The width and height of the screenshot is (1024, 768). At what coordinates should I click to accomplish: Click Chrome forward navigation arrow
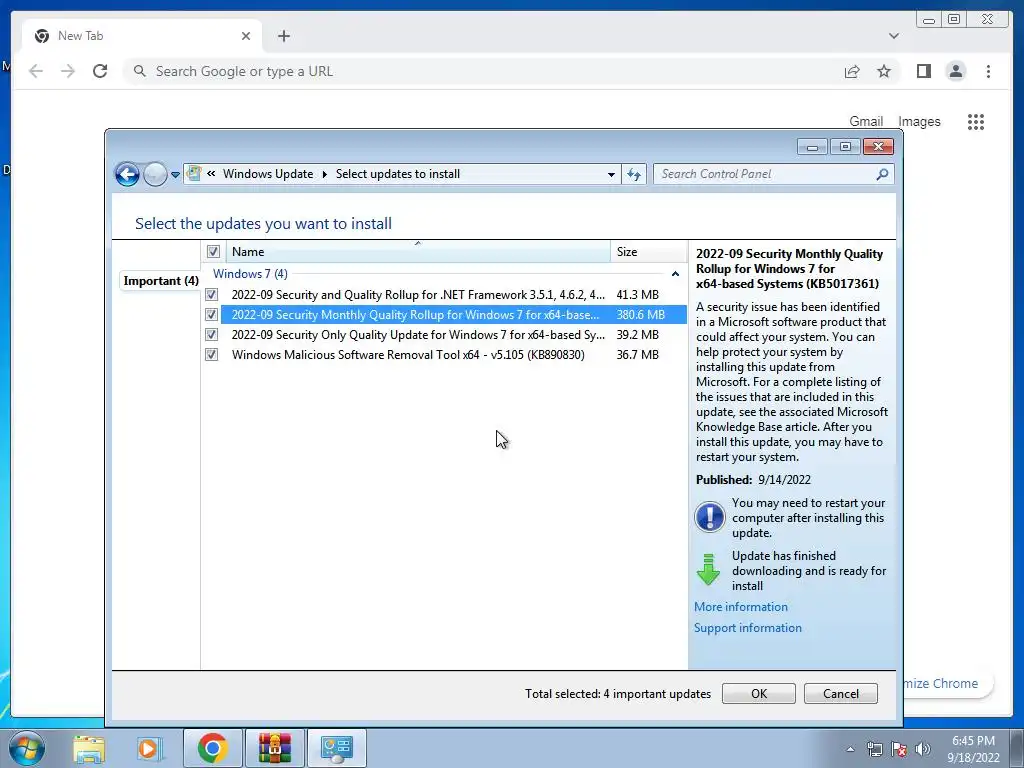[68, 71]
